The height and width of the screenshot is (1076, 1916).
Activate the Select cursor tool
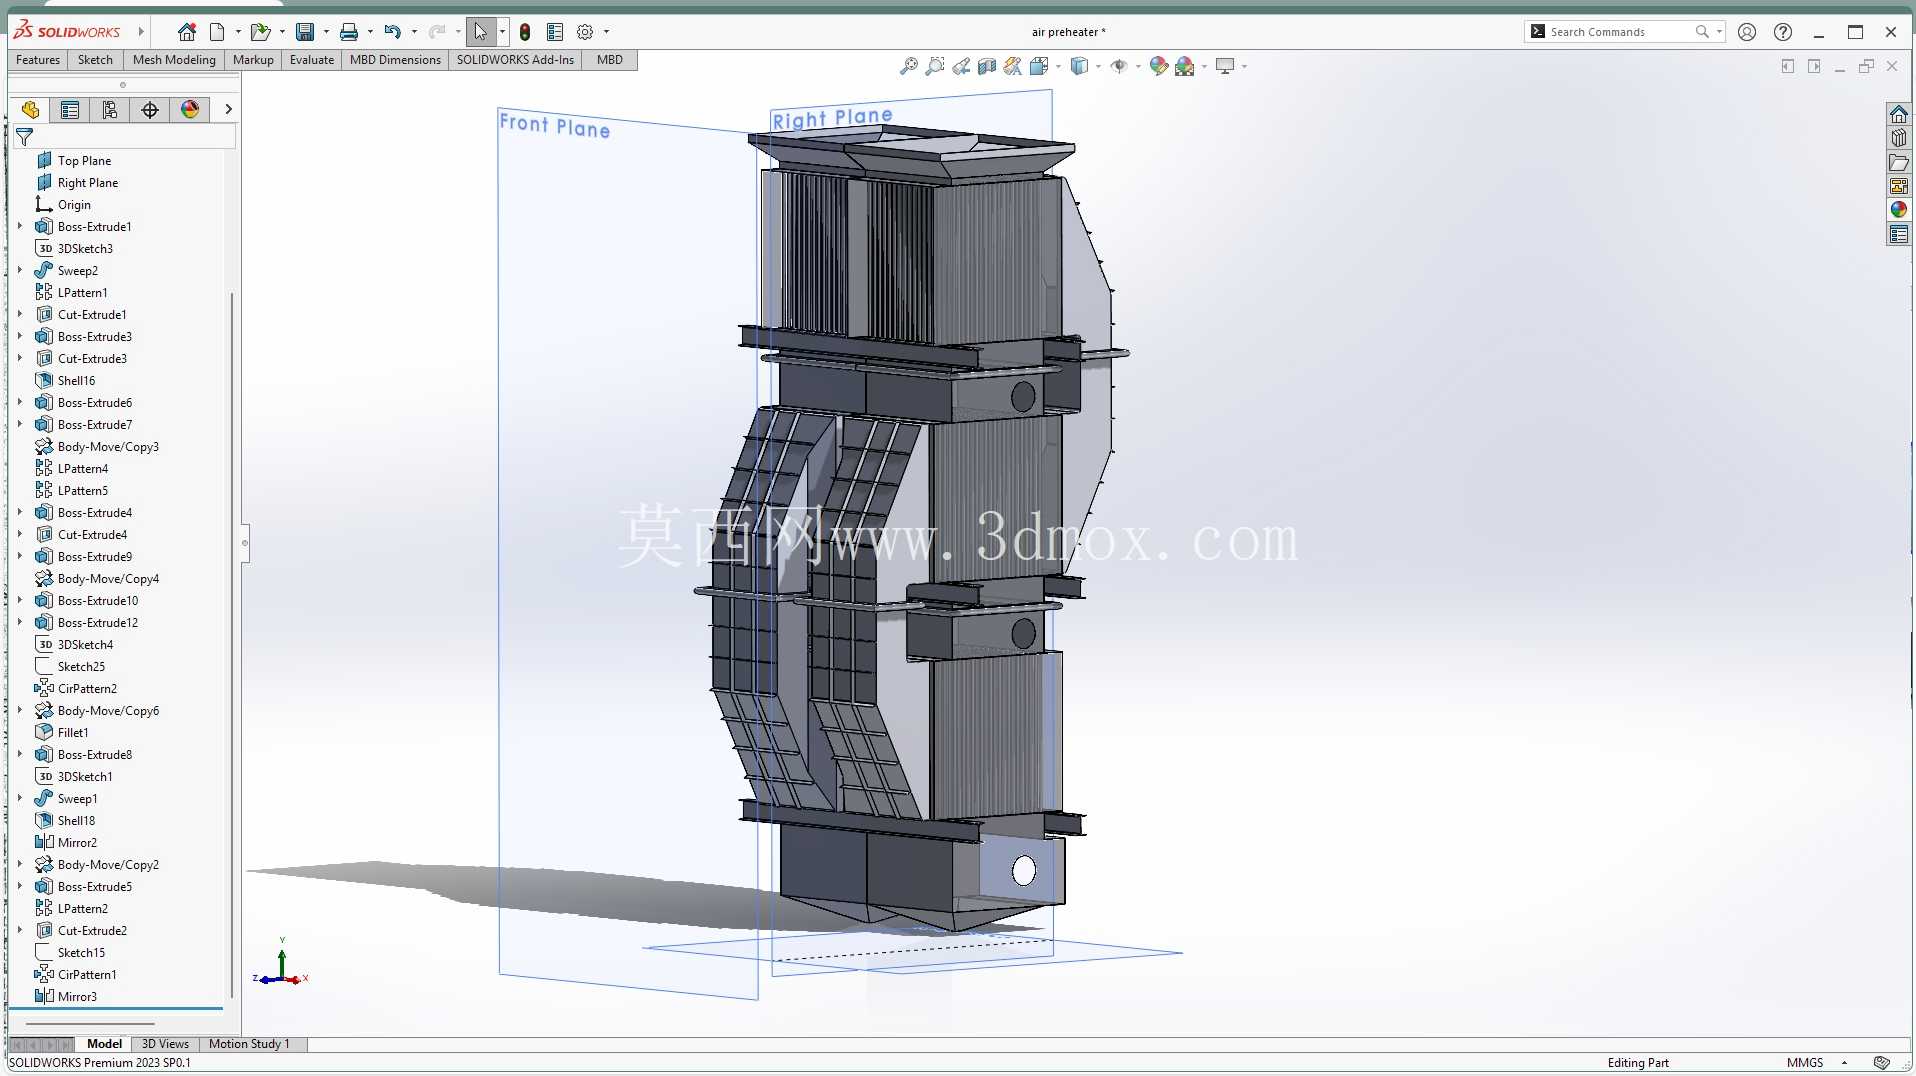481,32
